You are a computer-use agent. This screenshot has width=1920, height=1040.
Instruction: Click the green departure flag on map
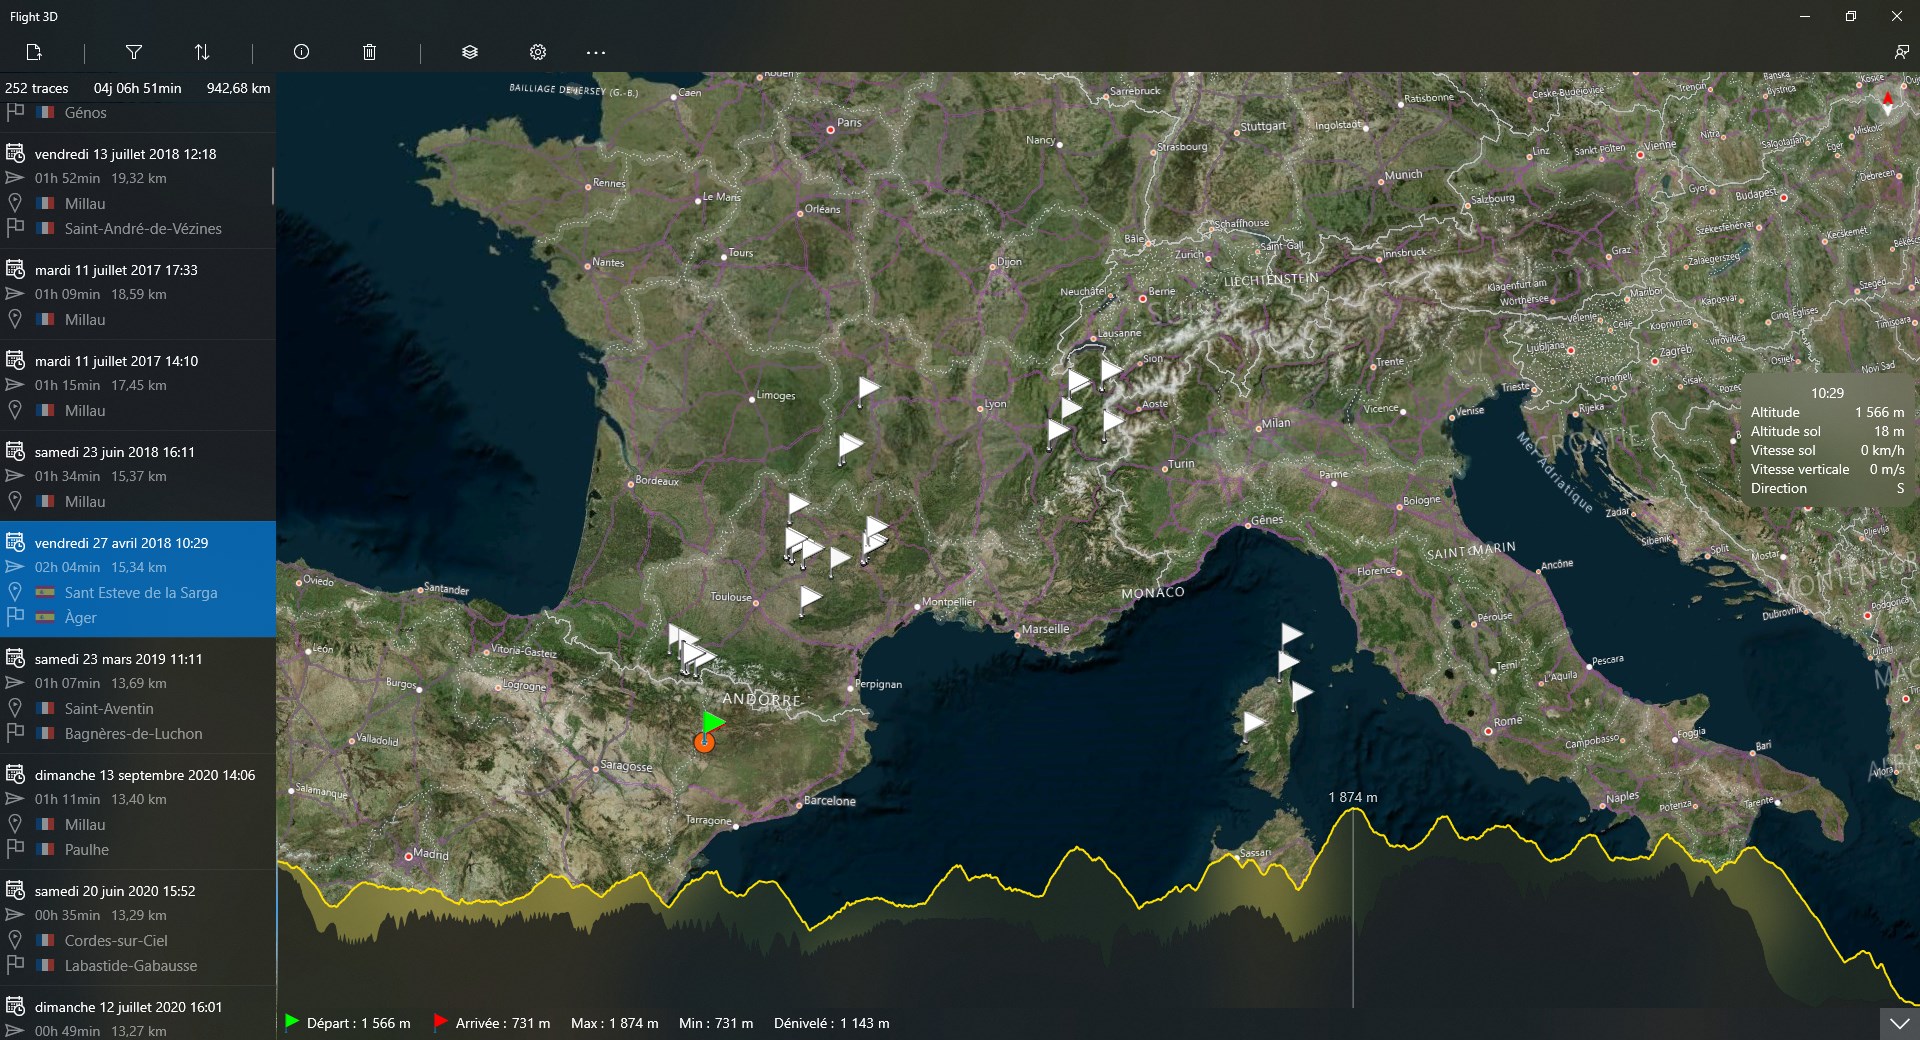712,722
